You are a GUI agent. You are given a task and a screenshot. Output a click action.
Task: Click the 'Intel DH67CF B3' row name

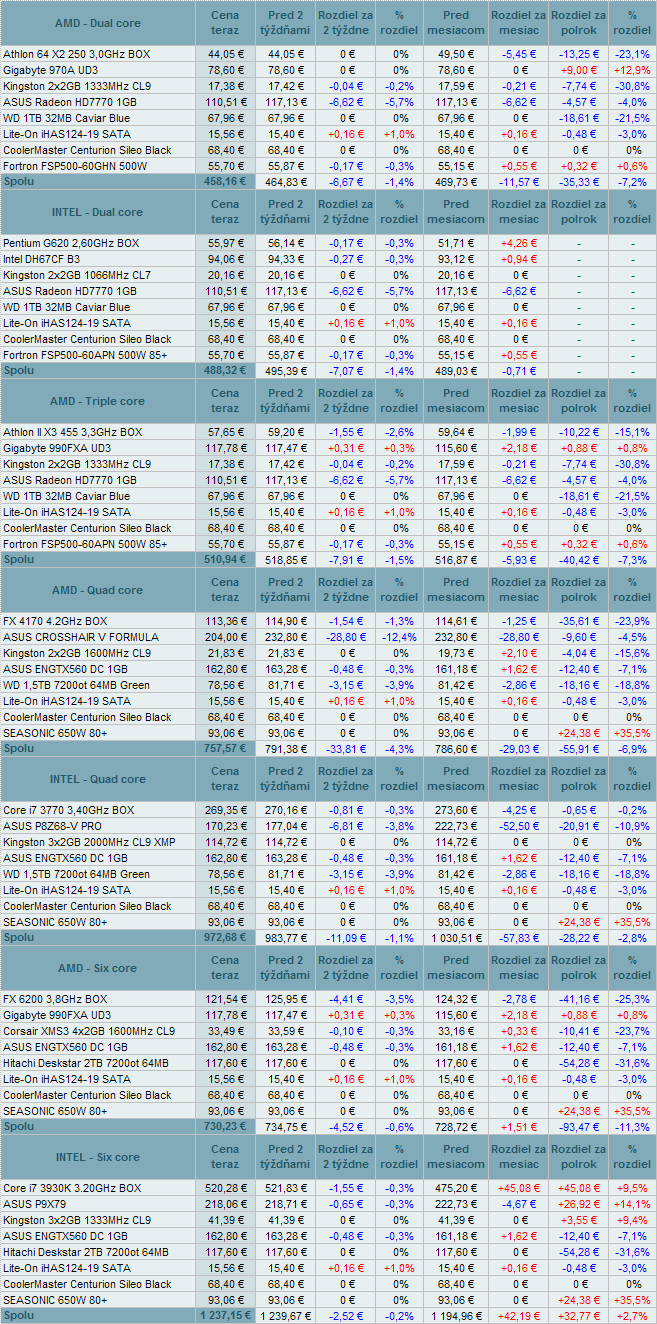42,259
